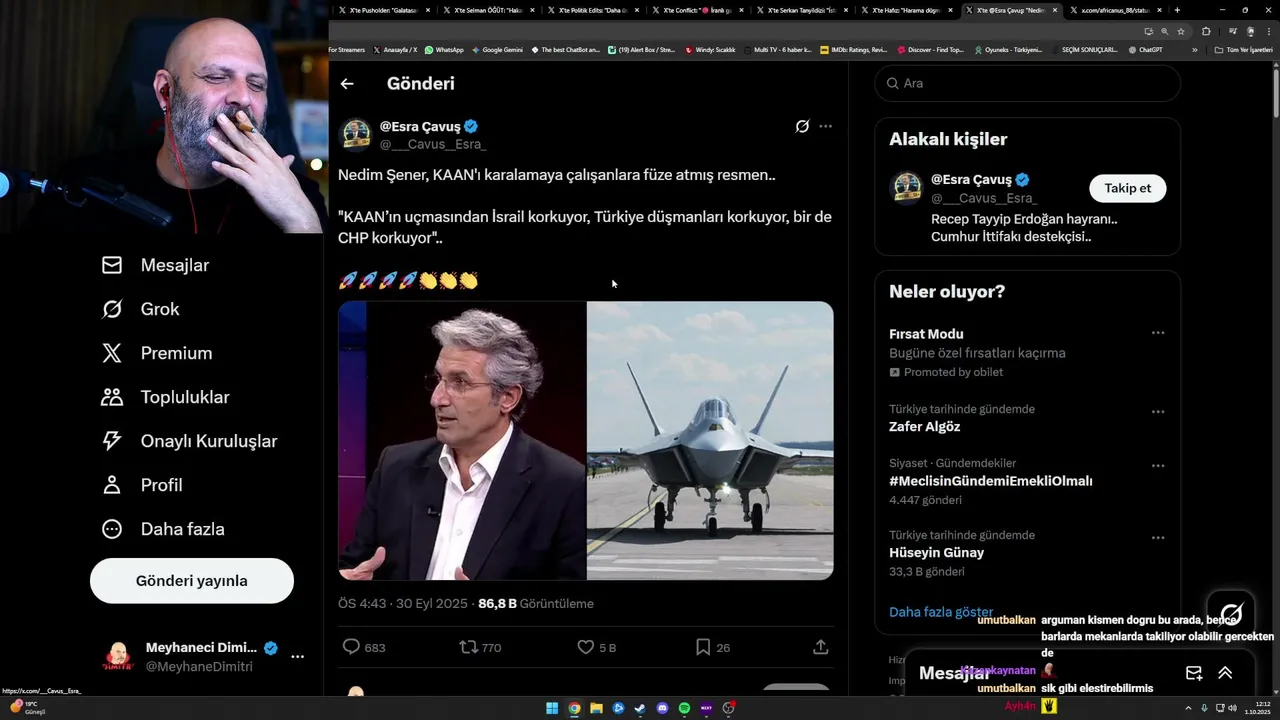Open the KAAN fighter jet photo
This screenshot has width=1280, height=720.
pos(710,441)
